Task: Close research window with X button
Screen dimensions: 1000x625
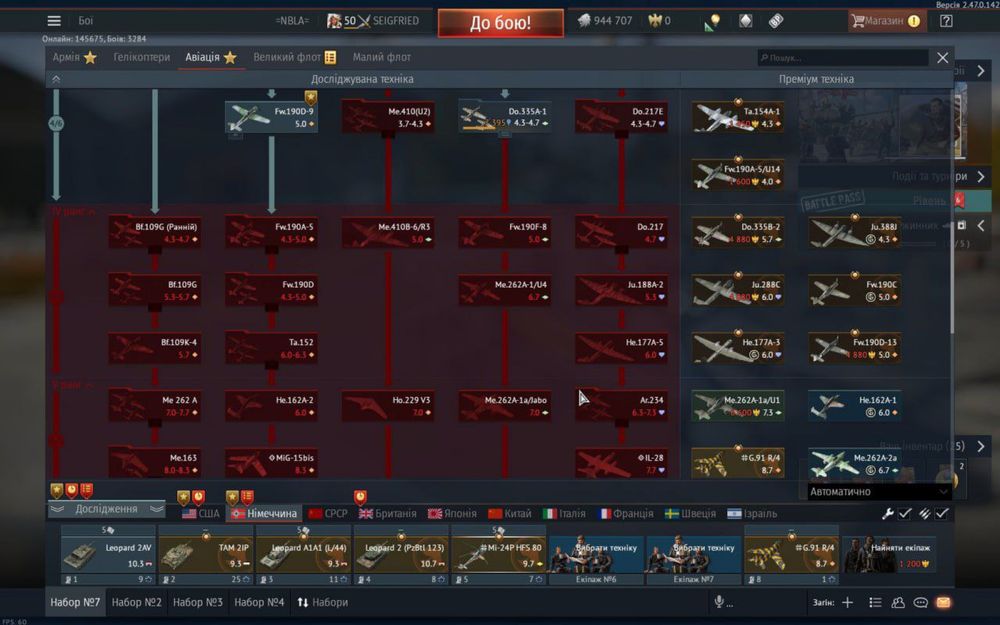Action: point(943,57)
